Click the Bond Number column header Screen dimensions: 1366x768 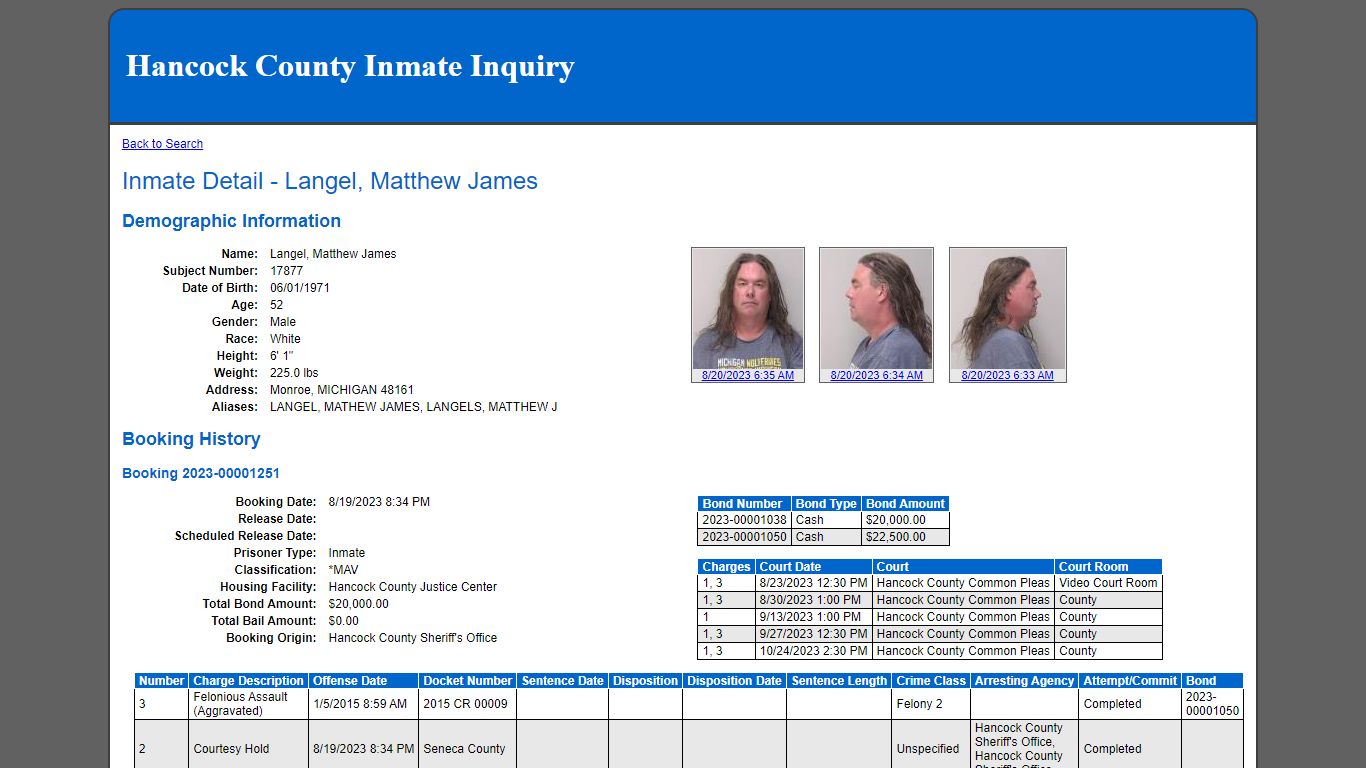coord(744,504)
